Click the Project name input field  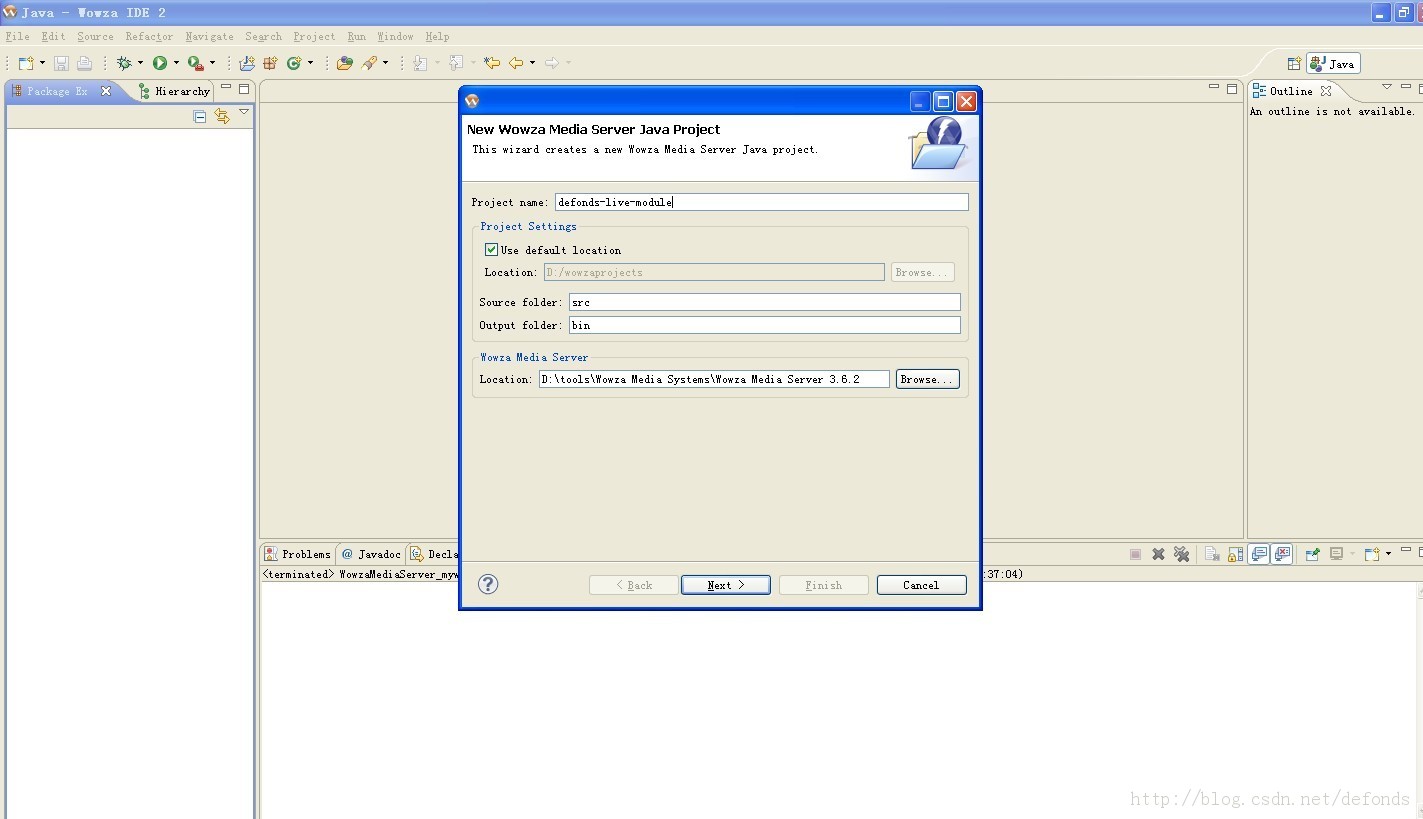(x=762, y=202)
